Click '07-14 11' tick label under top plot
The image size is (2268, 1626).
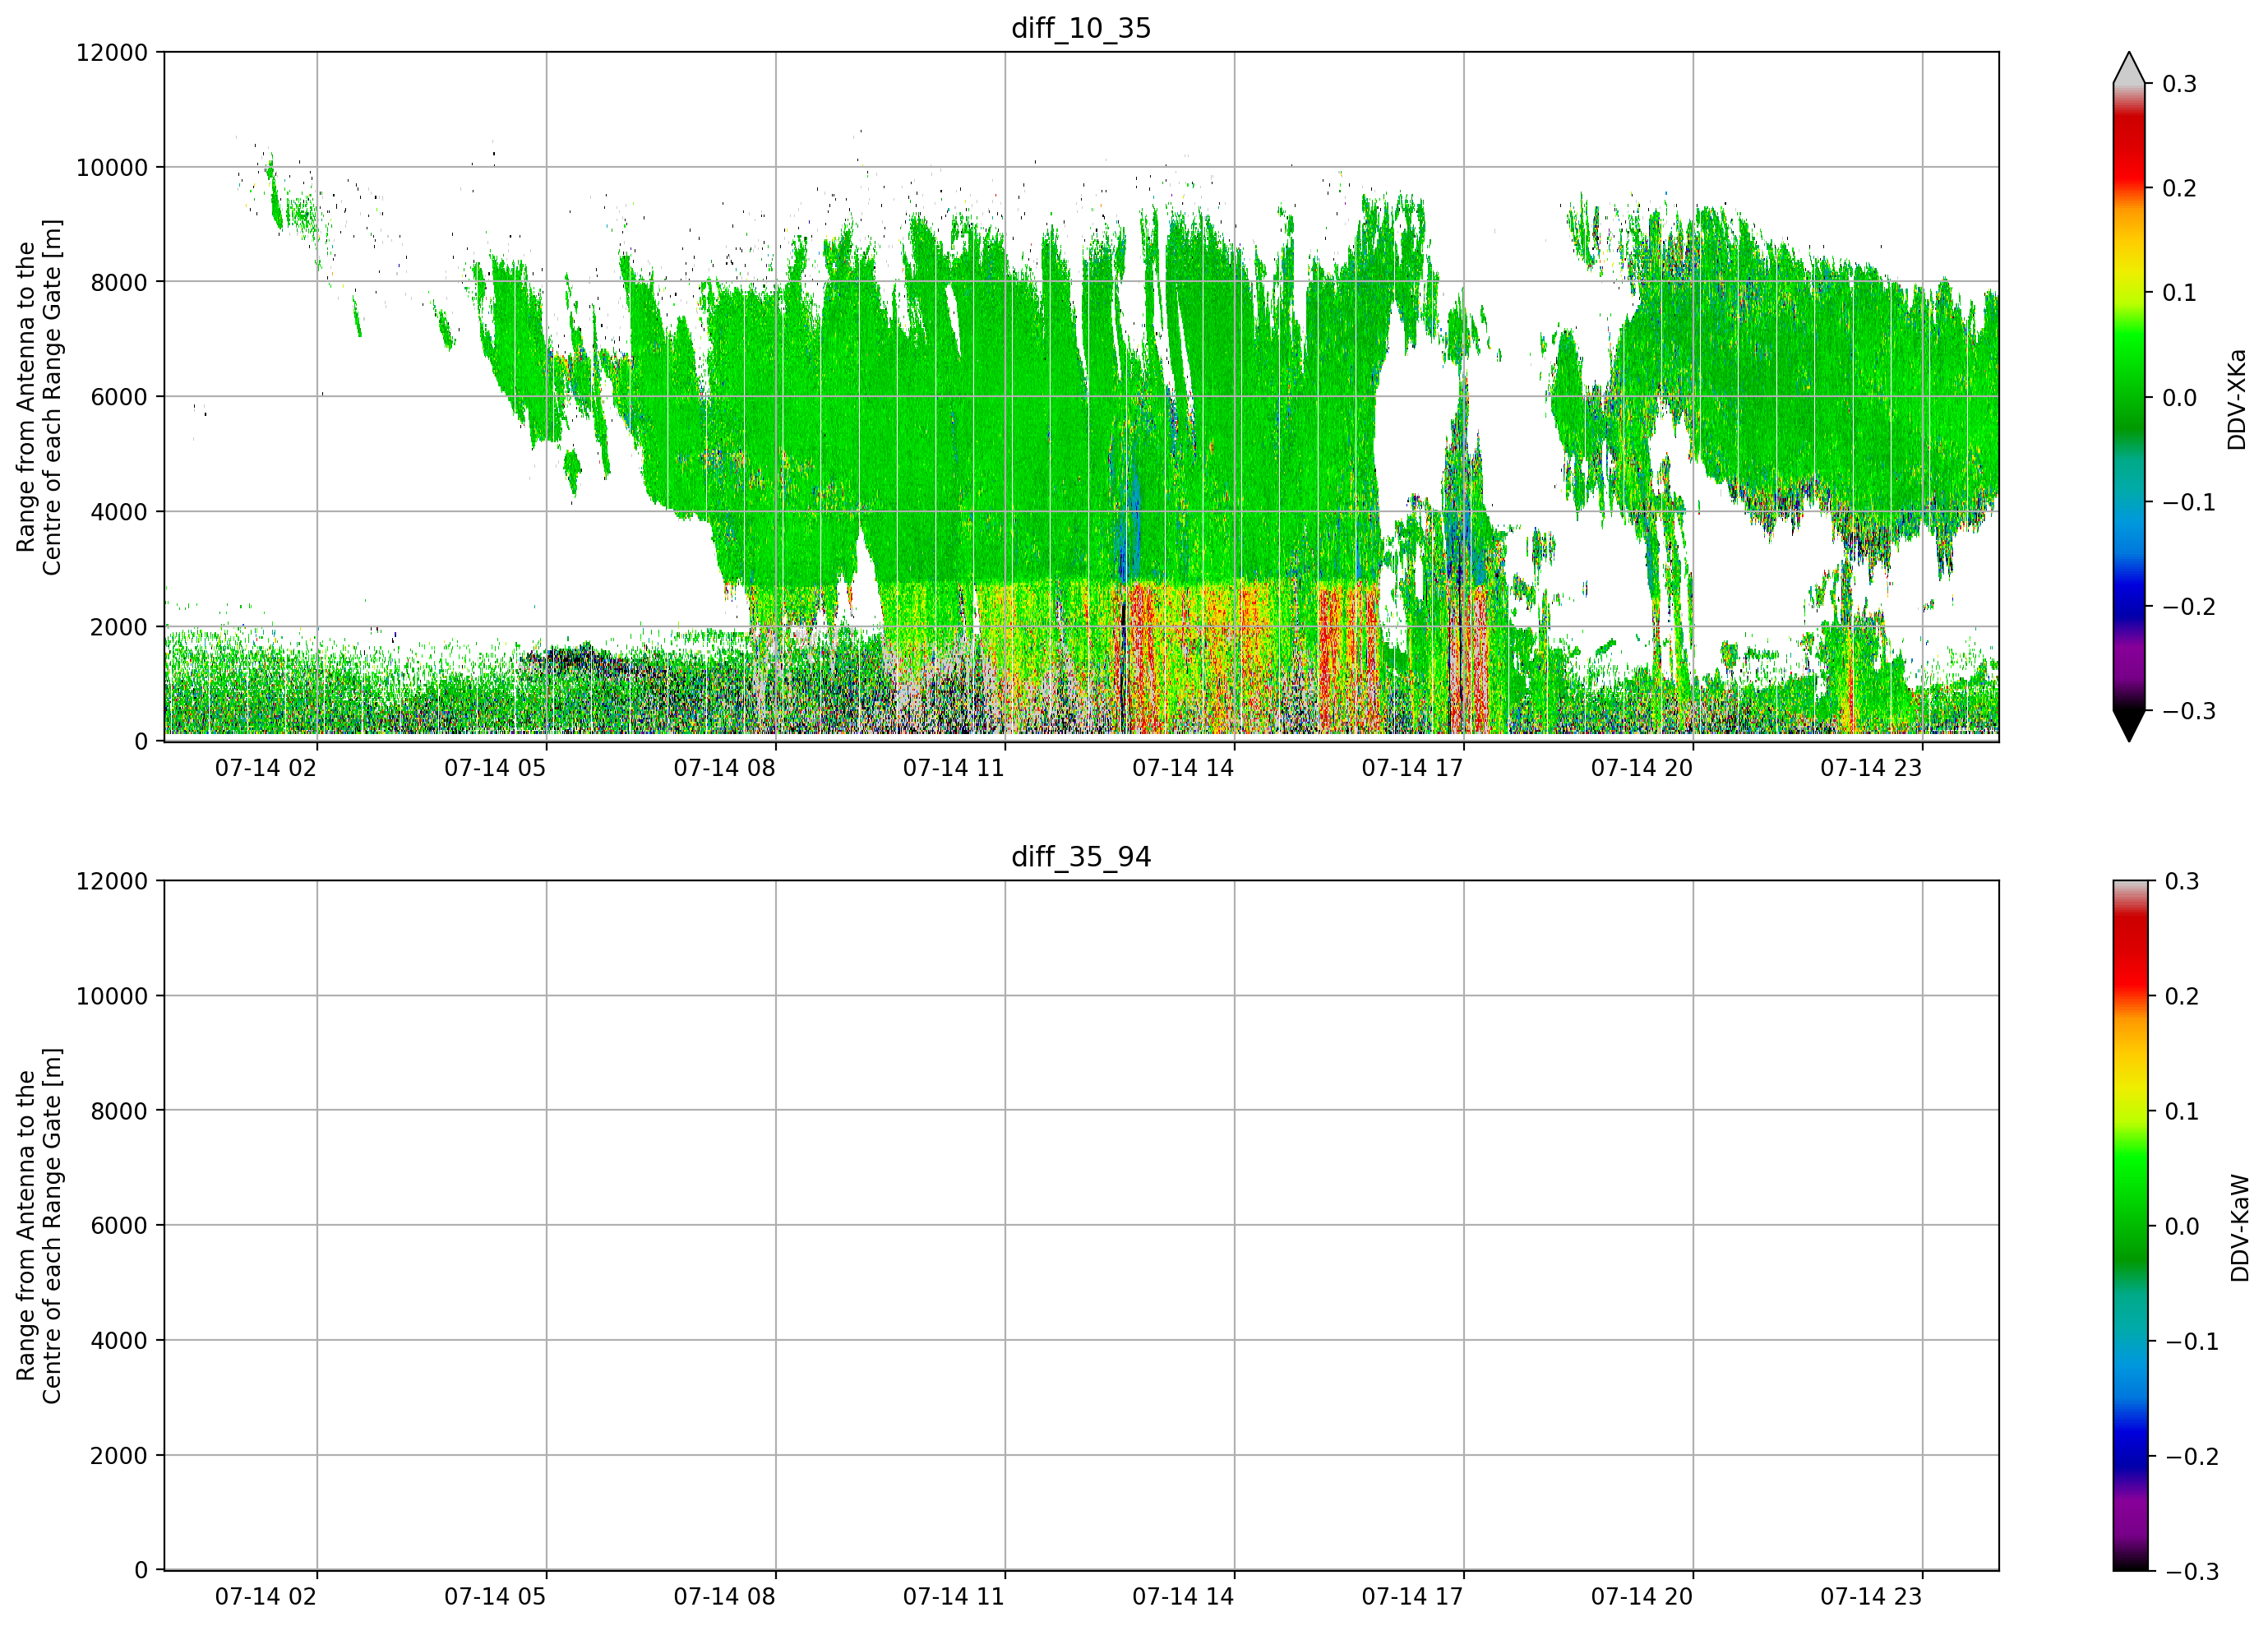(x=954, y=768)
